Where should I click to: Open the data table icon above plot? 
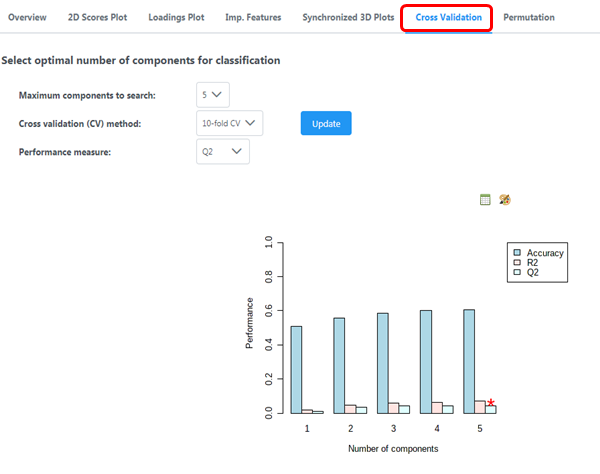(485, 200)
